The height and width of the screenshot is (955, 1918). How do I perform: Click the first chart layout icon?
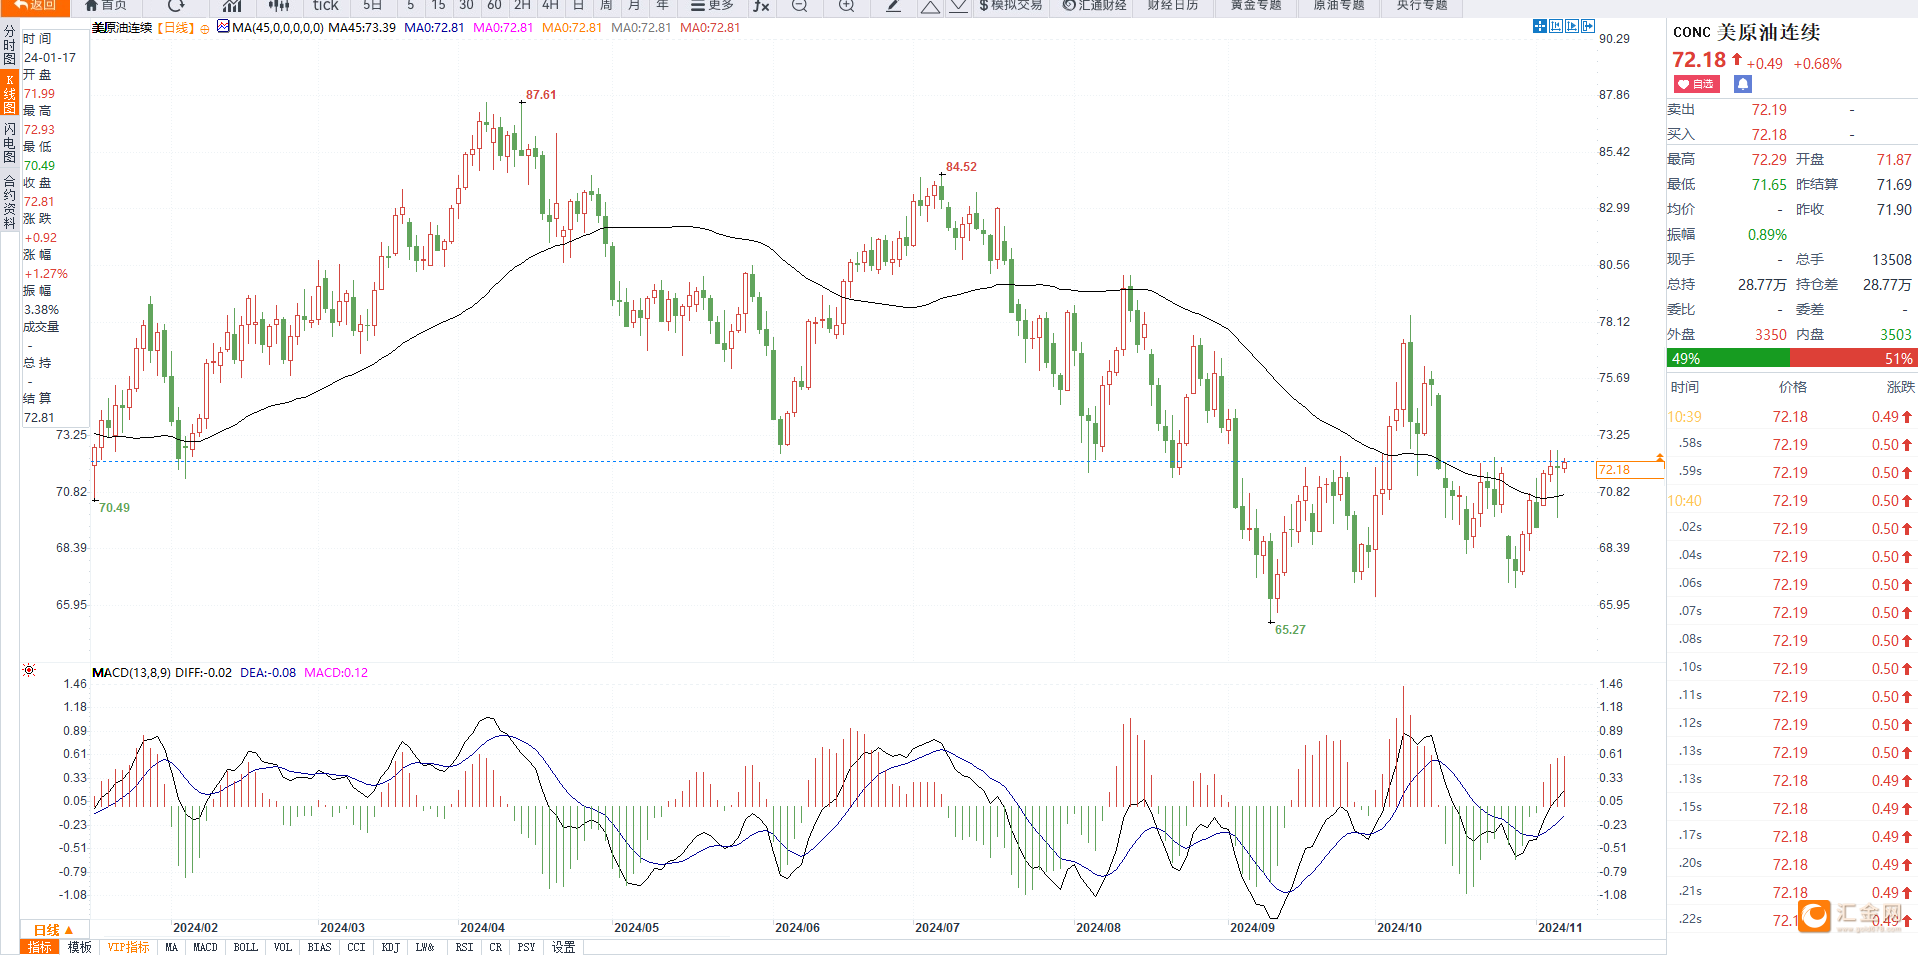click(x=1540, y=26)
